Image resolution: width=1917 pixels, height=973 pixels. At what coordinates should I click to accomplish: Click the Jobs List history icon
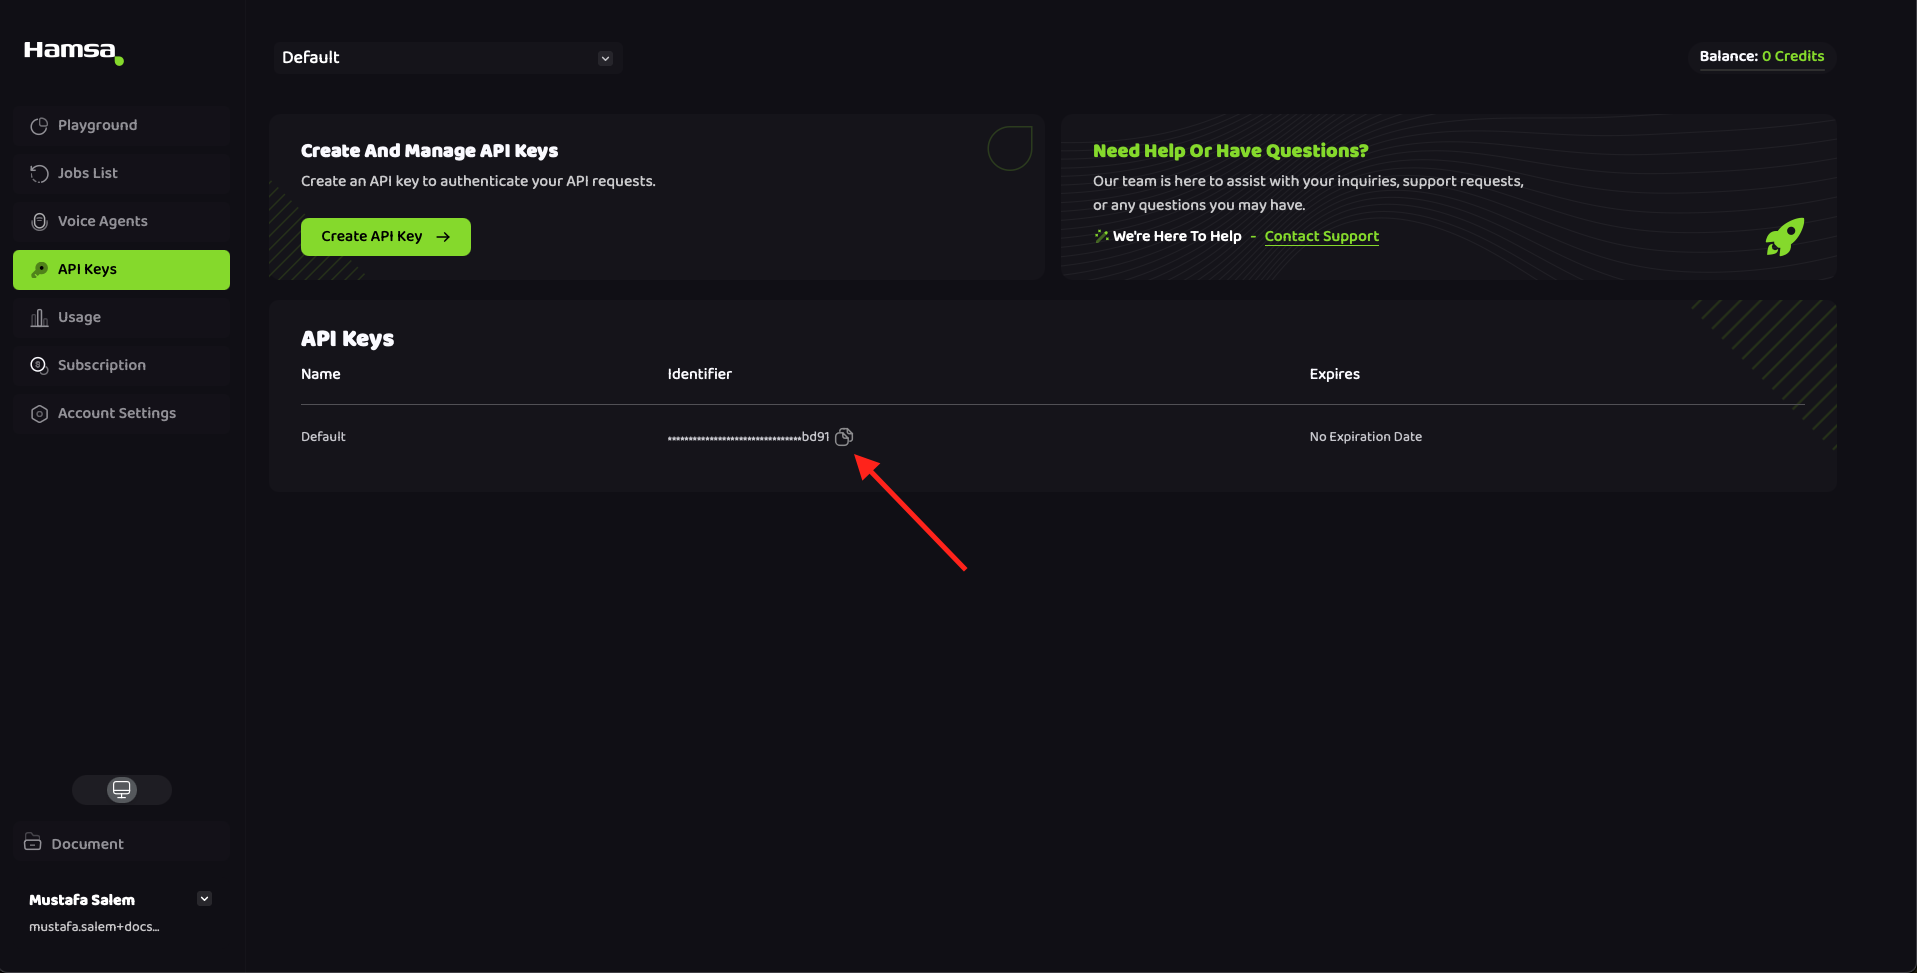(x=39, y=174)
